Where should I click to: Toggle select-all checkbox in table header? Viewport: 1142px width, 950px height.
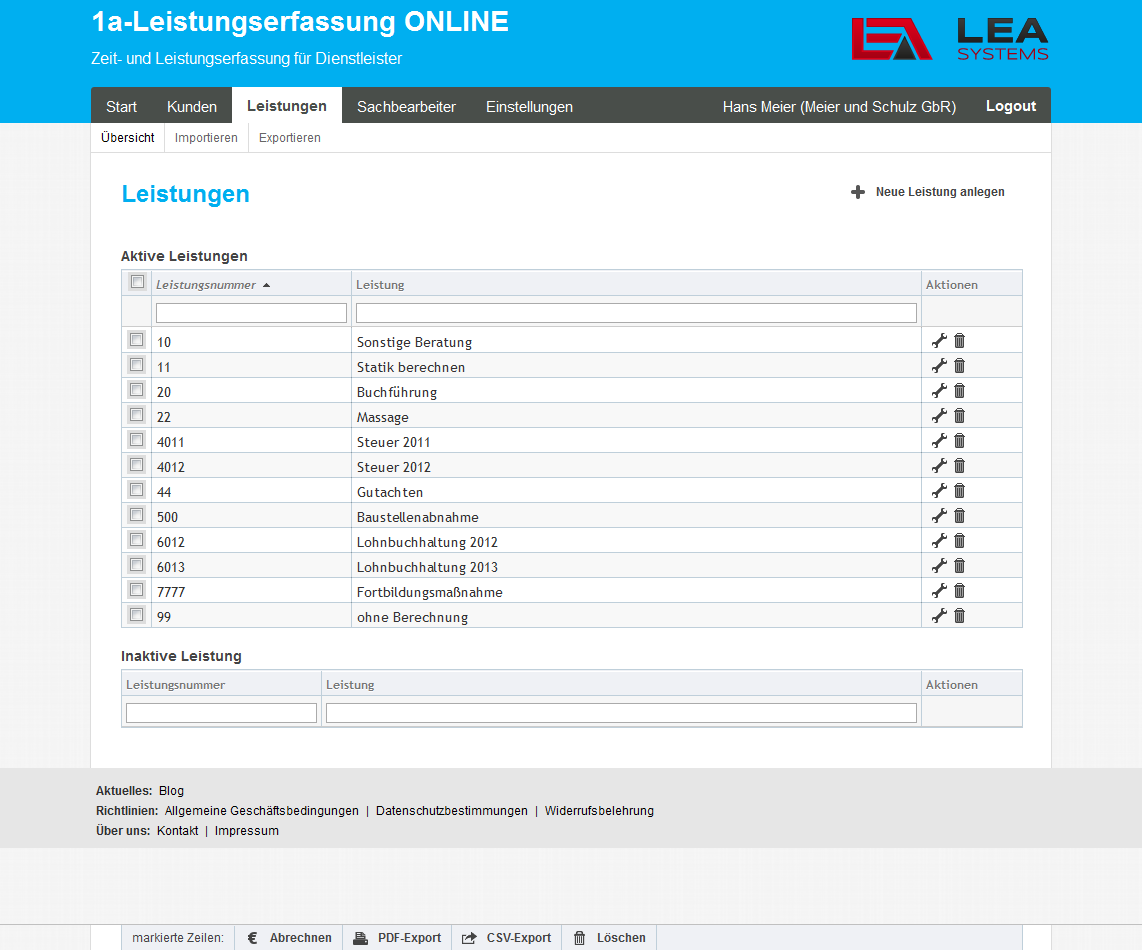(137, 281)
